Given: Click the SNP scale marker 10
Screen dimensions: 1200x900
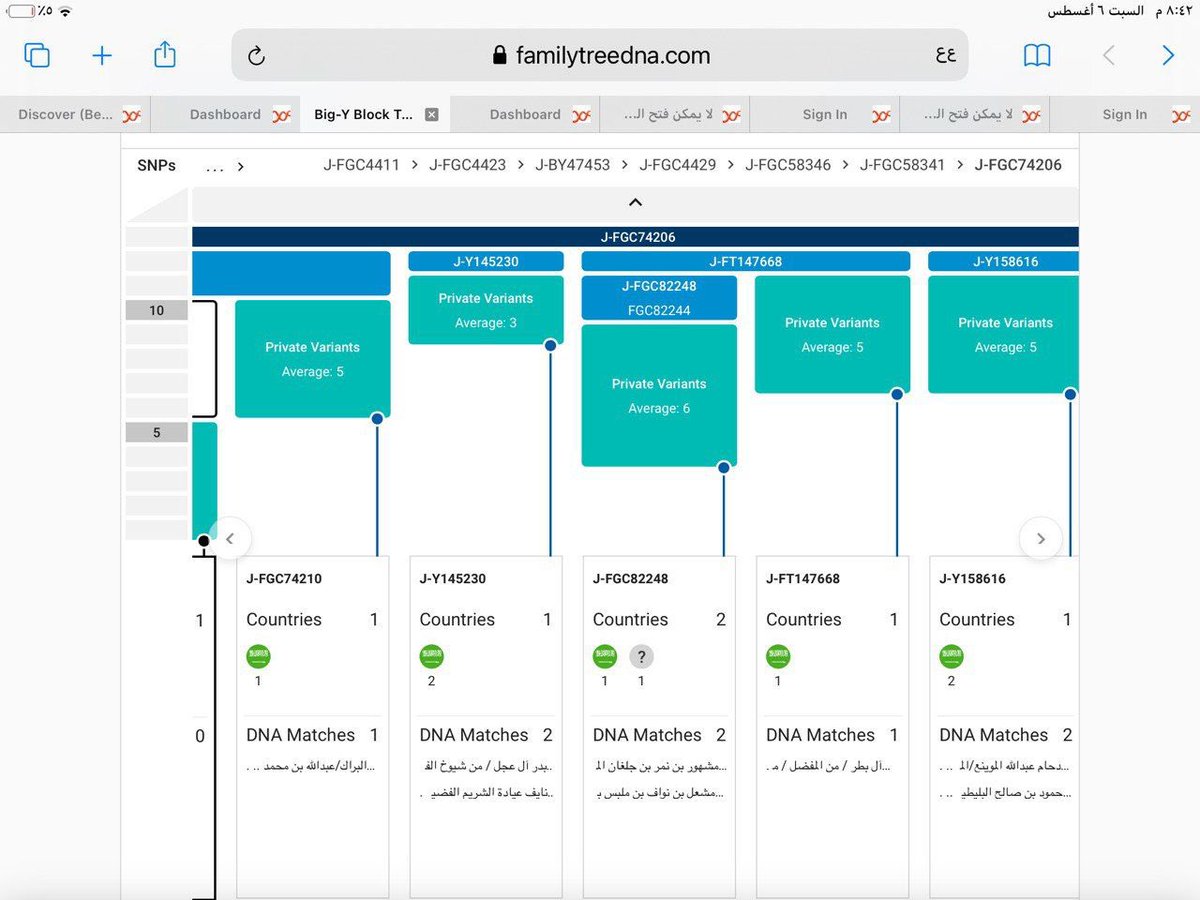Looking at the screenshot, I should click(156, 310).
